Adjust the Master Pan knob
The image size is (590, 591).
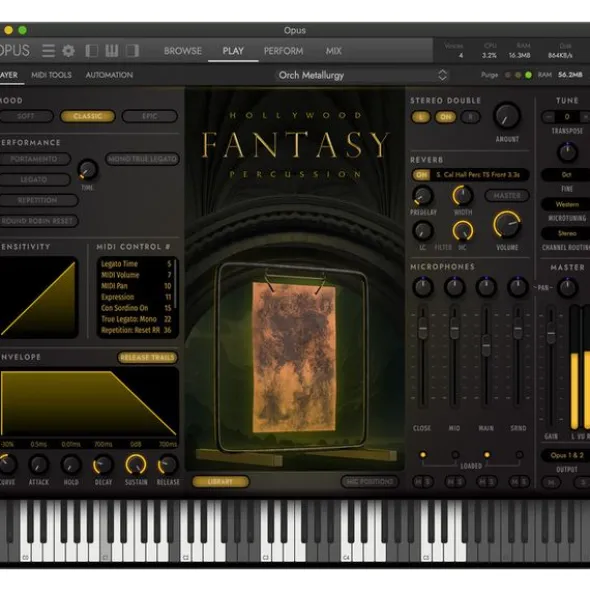(567, 287)
